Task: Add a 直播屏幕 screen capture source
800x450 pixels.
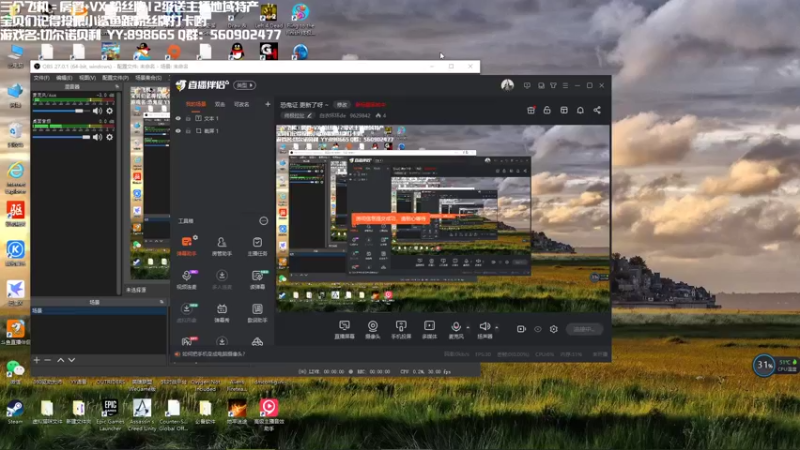Action: (x=344, y=329)
